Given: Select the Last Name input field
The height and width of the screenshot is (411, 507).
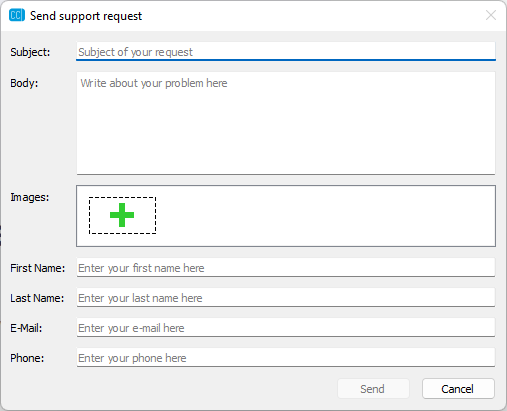Looking at the screenshot, I should point(286,297).
